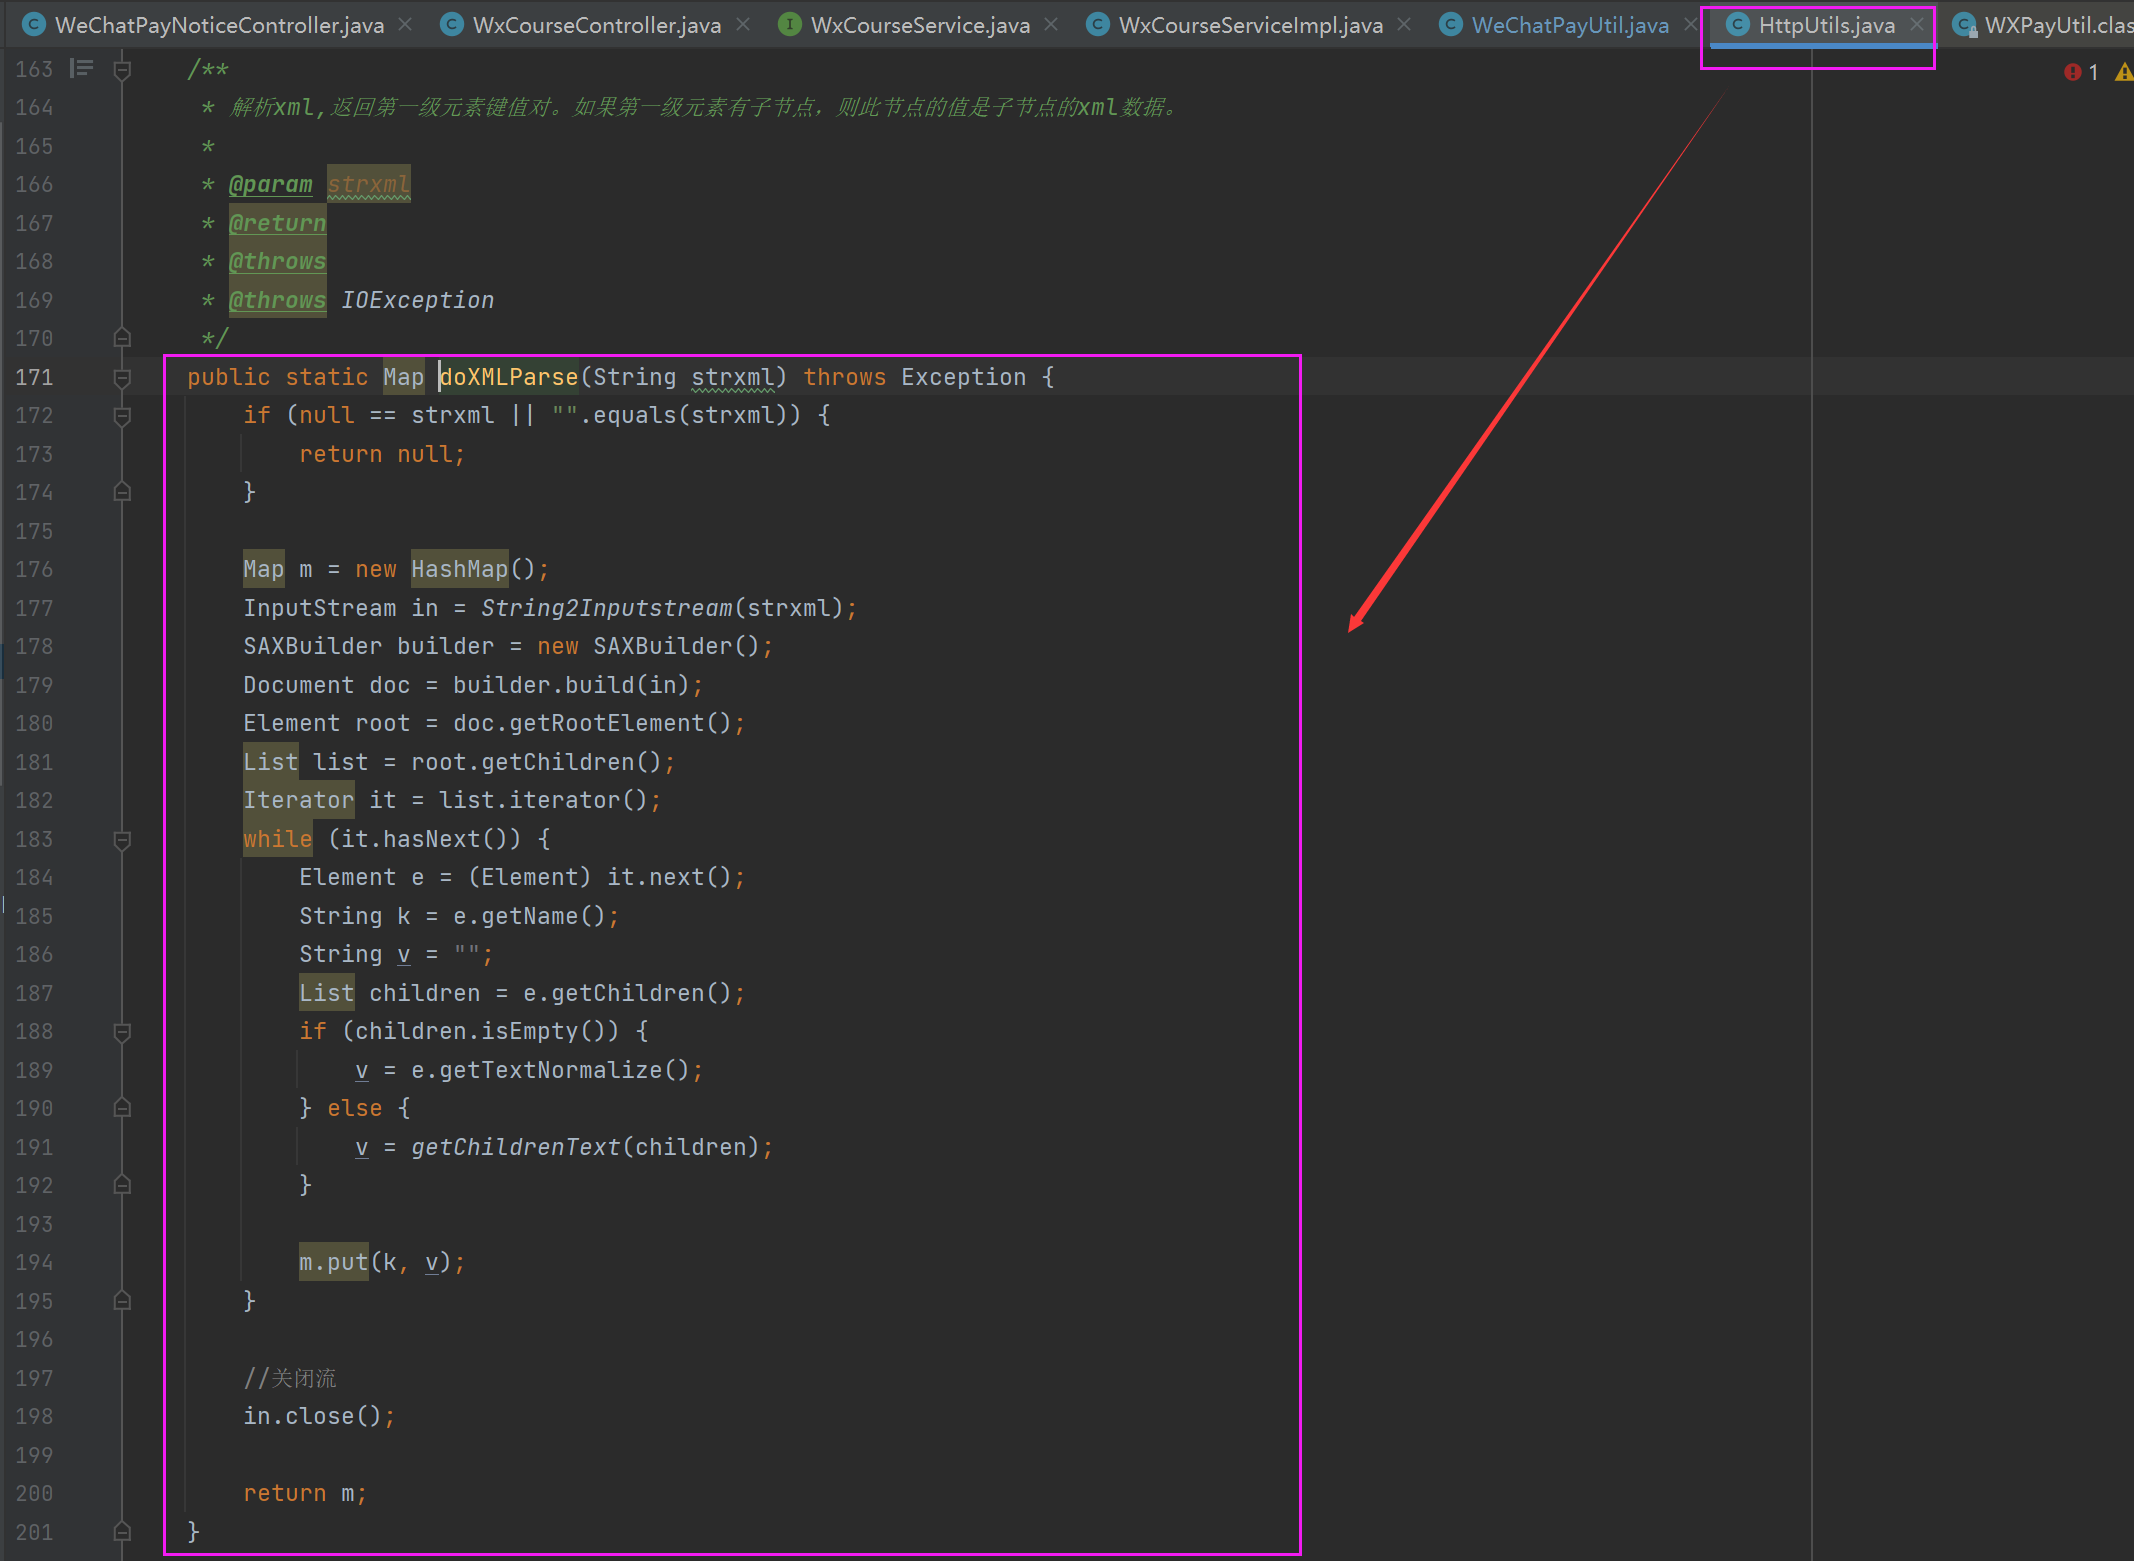The width and height of the screenshot is (2134, 1561).
Task: Collapse the Javadoc comment at line 163
Action: [x=122, y=70]
